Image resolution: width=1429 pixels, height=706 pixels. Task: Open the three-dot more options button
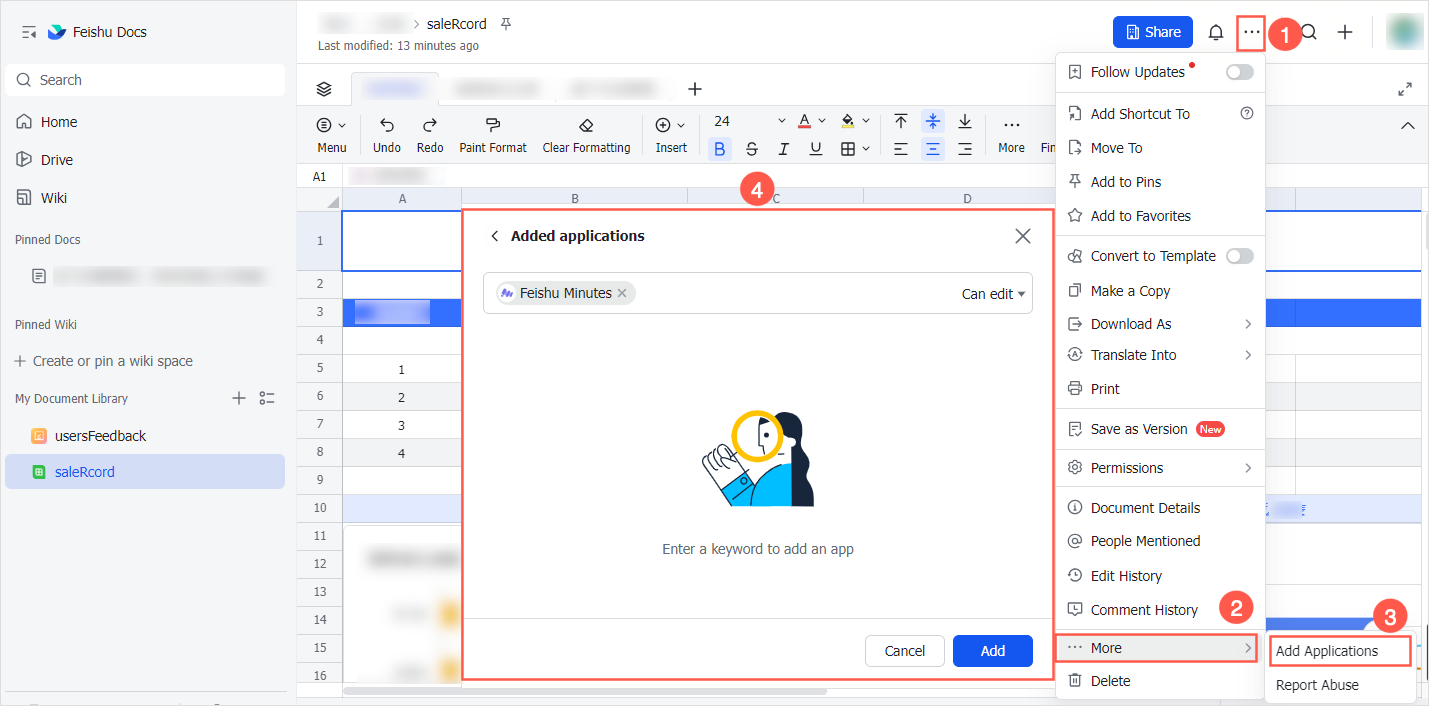1251,32
